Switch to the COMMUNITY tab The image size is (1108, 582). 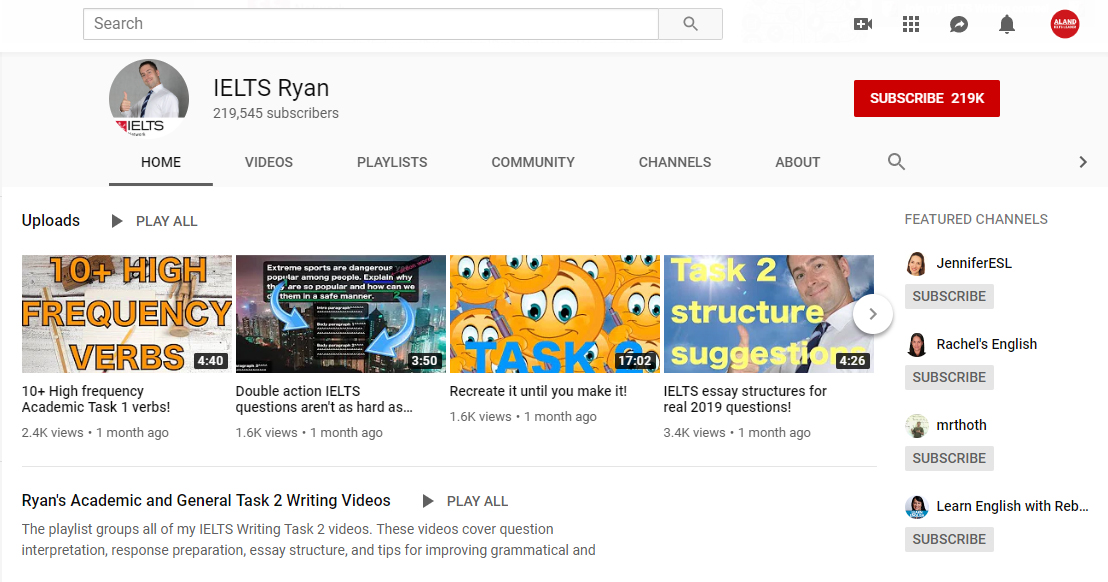click(x=533, y=162)
